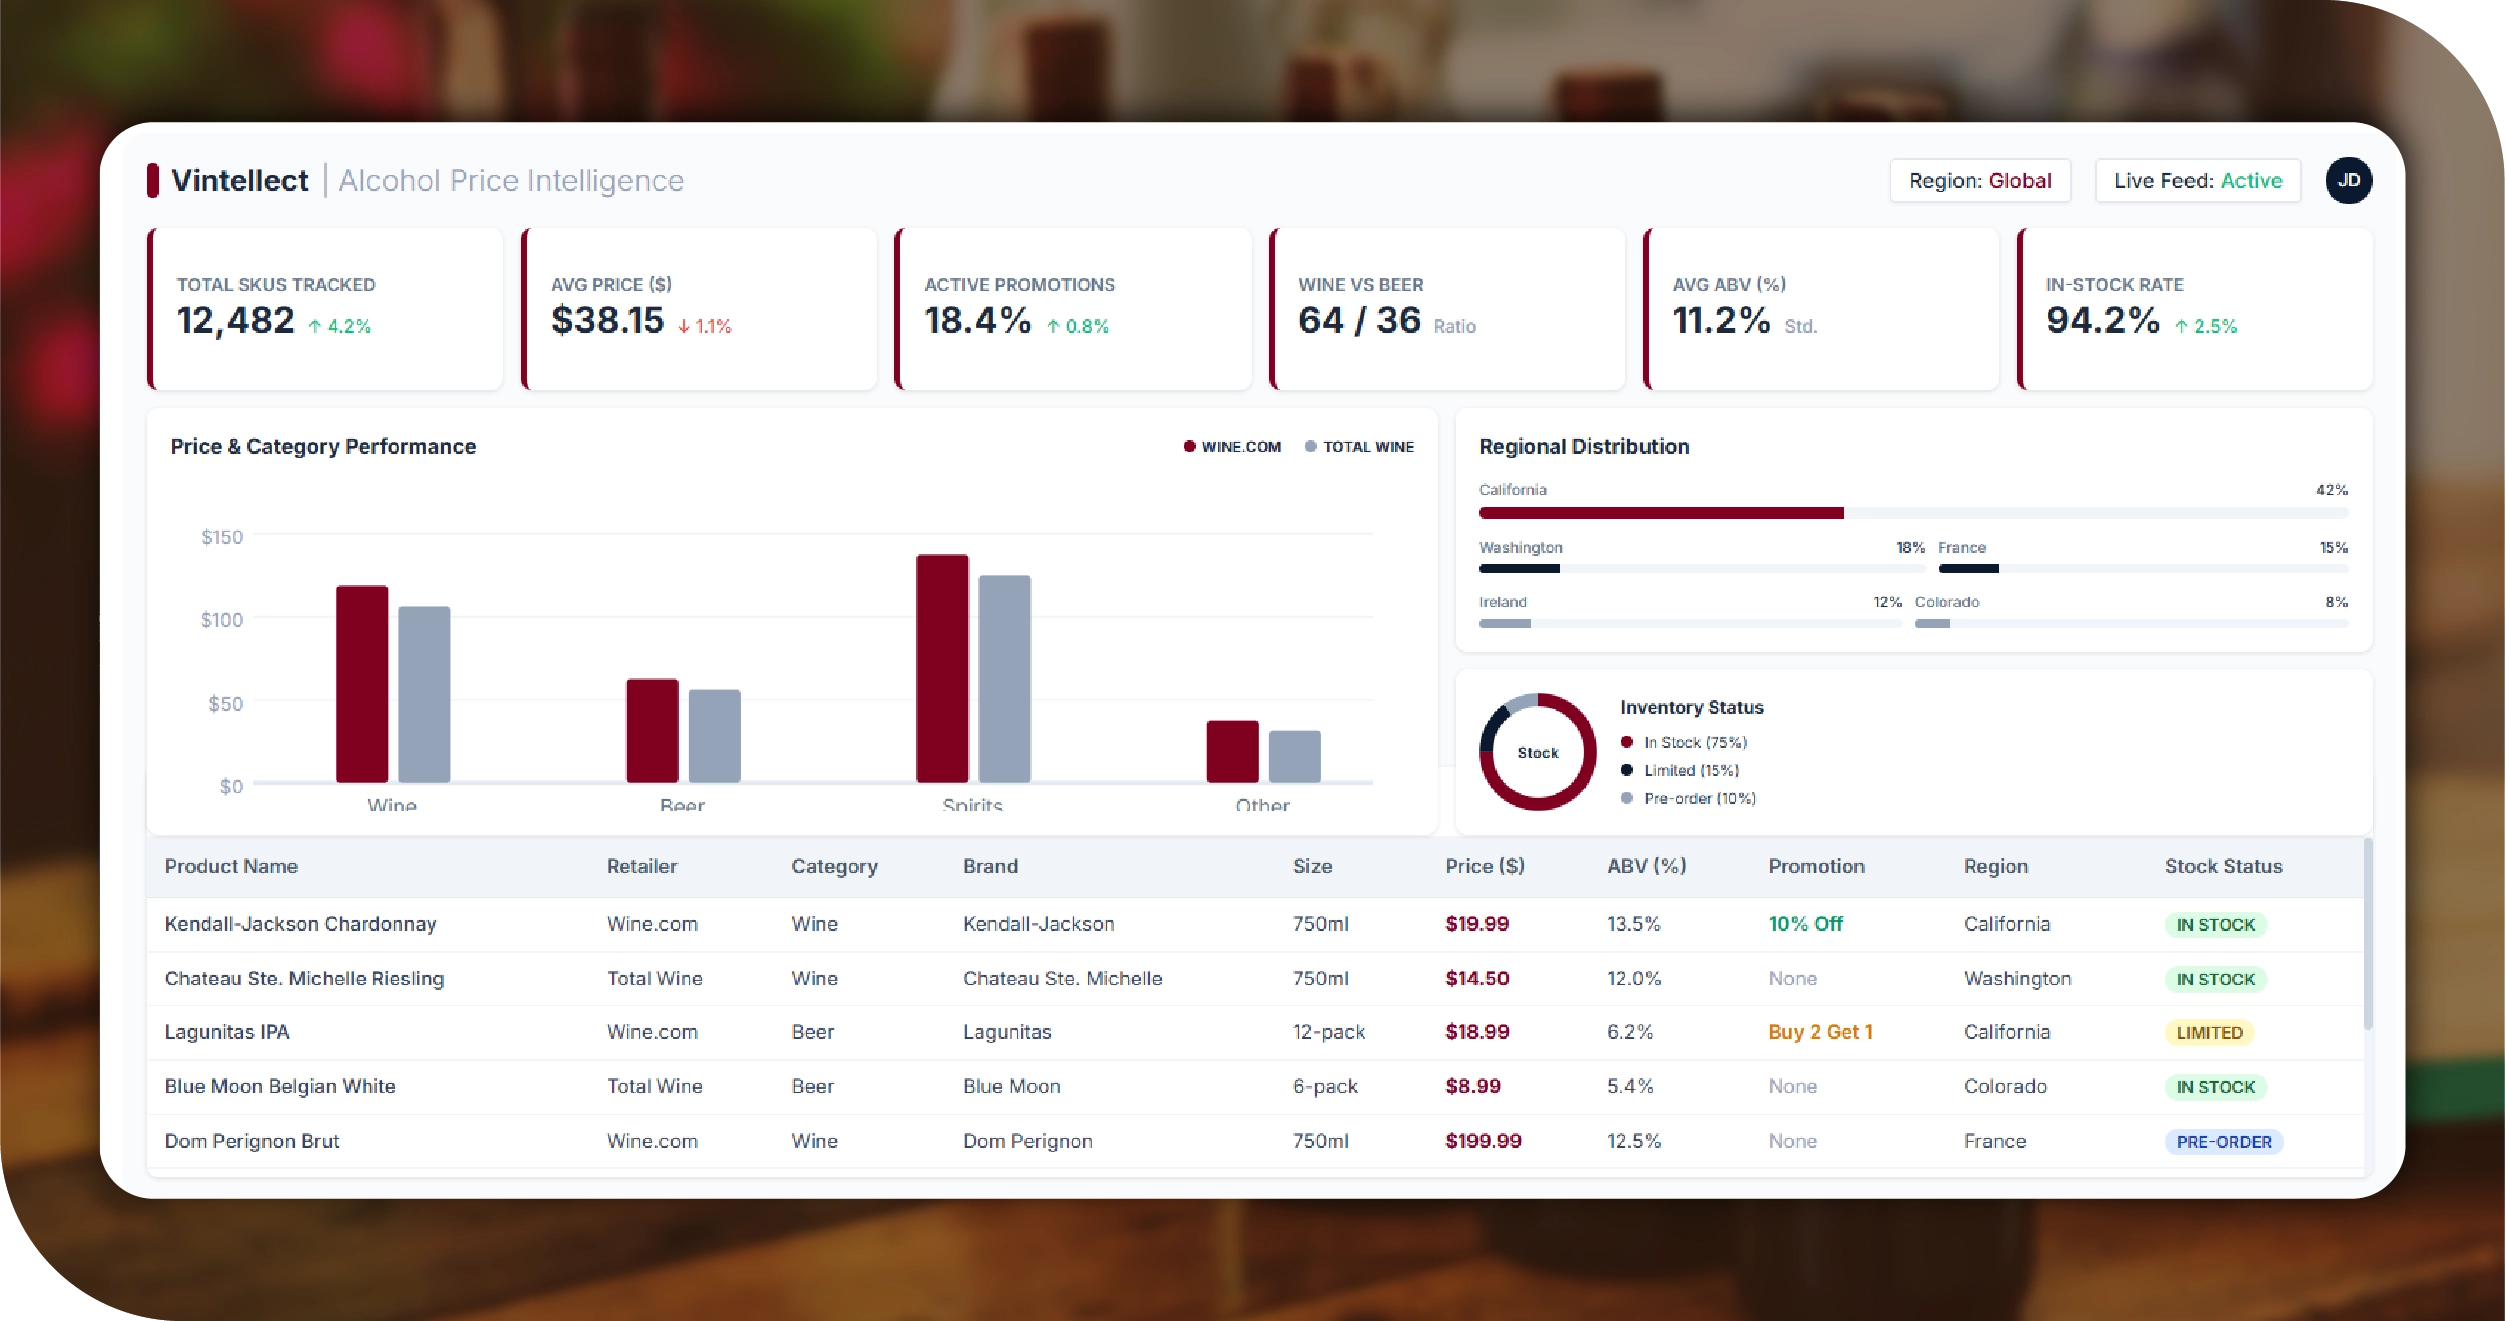Screen dimensions: 2506x1321
Task: Click the Pre-order (10%) legend dot
Action: (1627, 798)
